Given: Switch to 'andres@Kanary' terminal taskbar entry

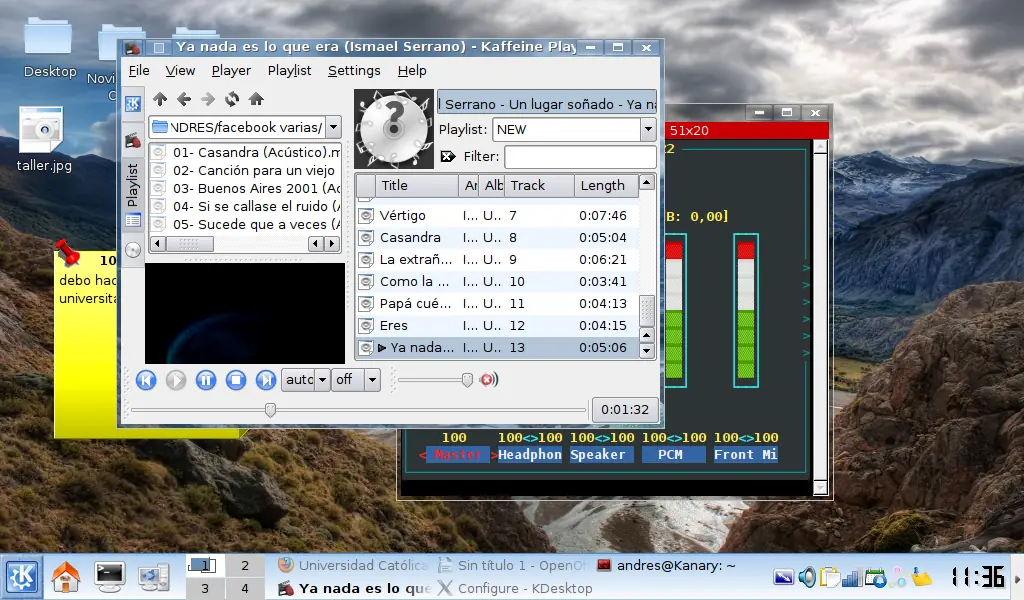Looking at the screenshot, I should (x=666, y=565).
